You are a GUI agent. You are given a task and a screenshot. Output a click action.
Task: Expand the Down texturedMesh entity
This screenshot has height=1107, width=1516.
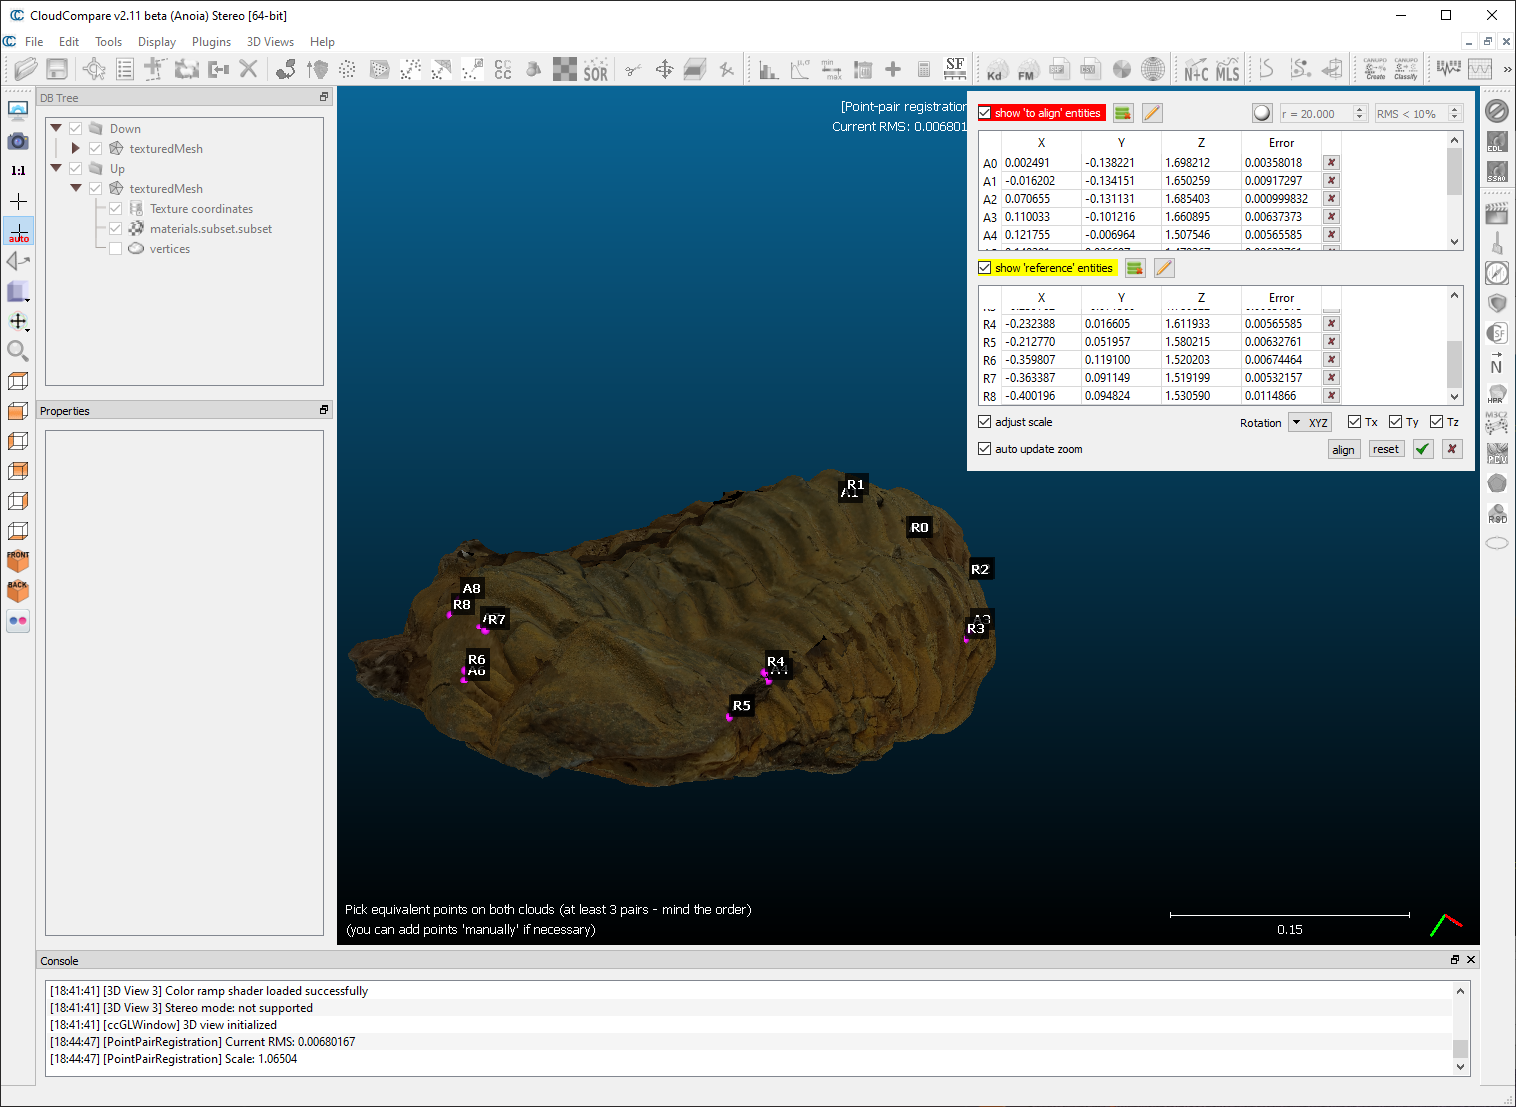75,148
